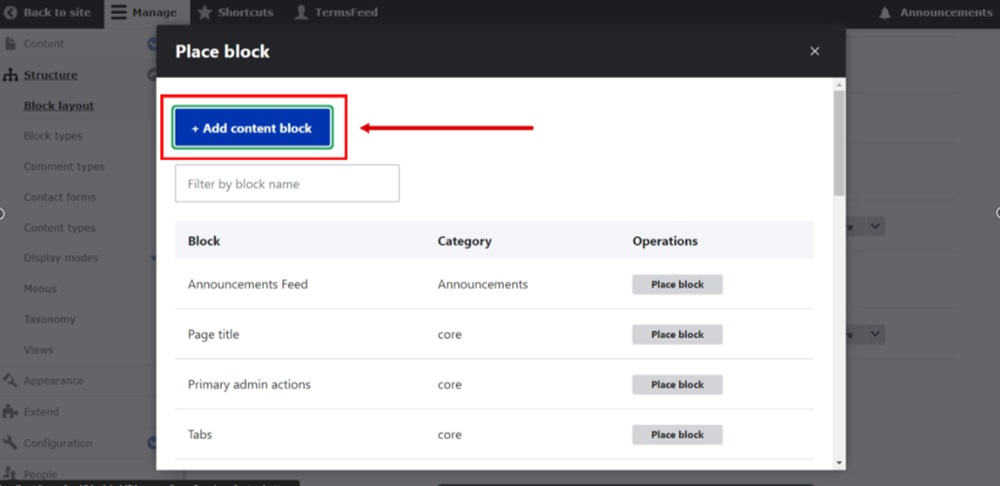Click the Place block dialog title
Image resolution: width=1000 pixels, height=486 pixels.
pos(222,52)
